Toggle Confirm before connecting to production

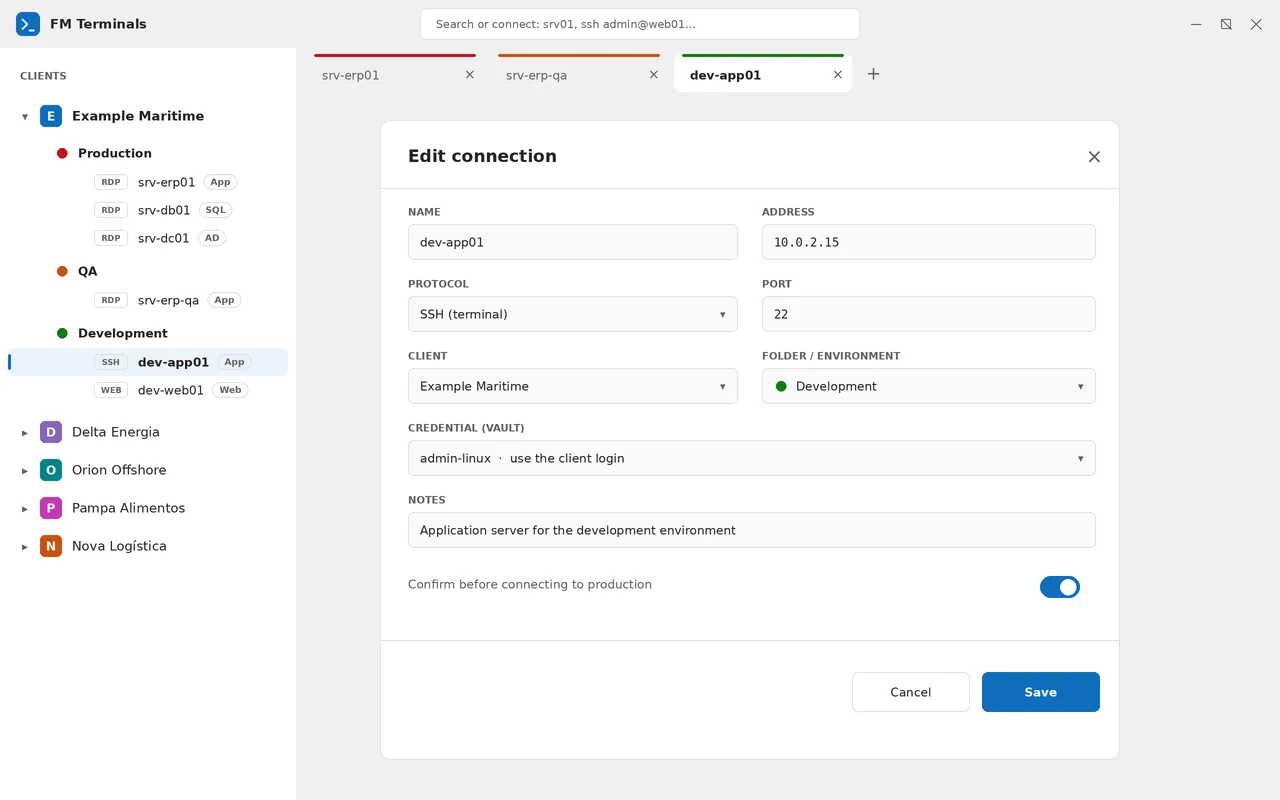click(1060, 587)
